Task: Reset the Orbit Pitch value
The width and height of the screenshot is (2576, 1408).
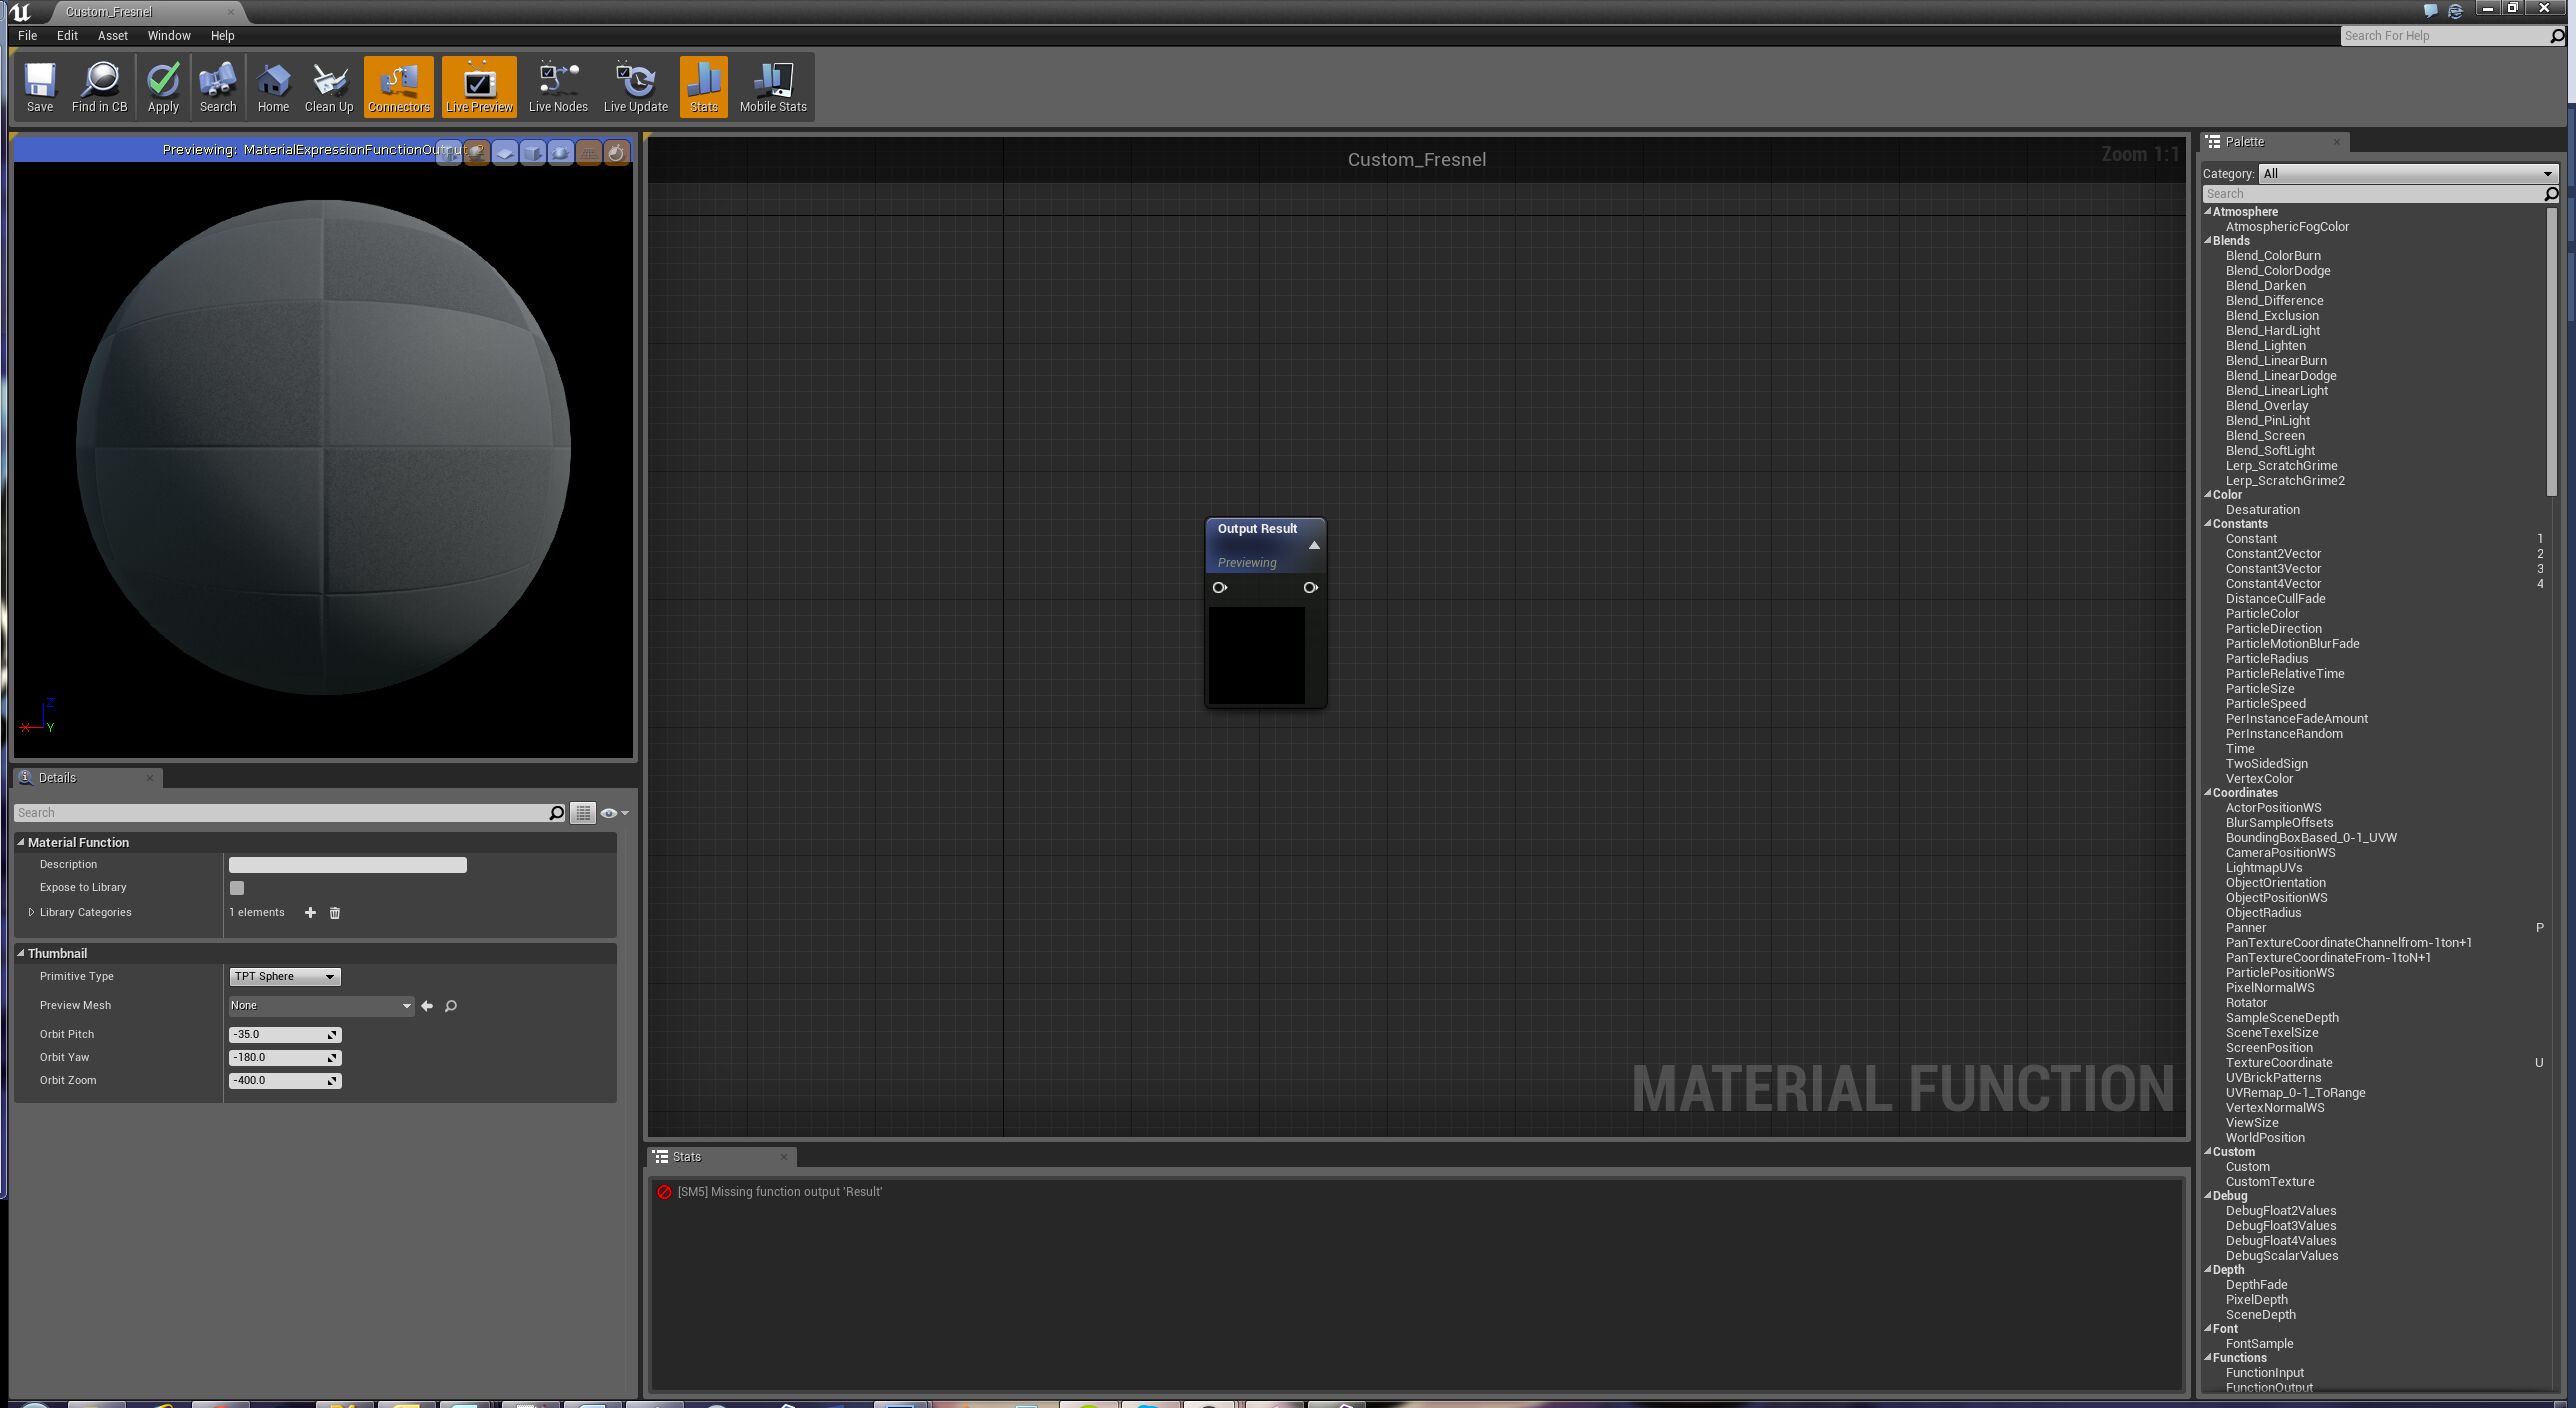Action: coord(333,1034)
